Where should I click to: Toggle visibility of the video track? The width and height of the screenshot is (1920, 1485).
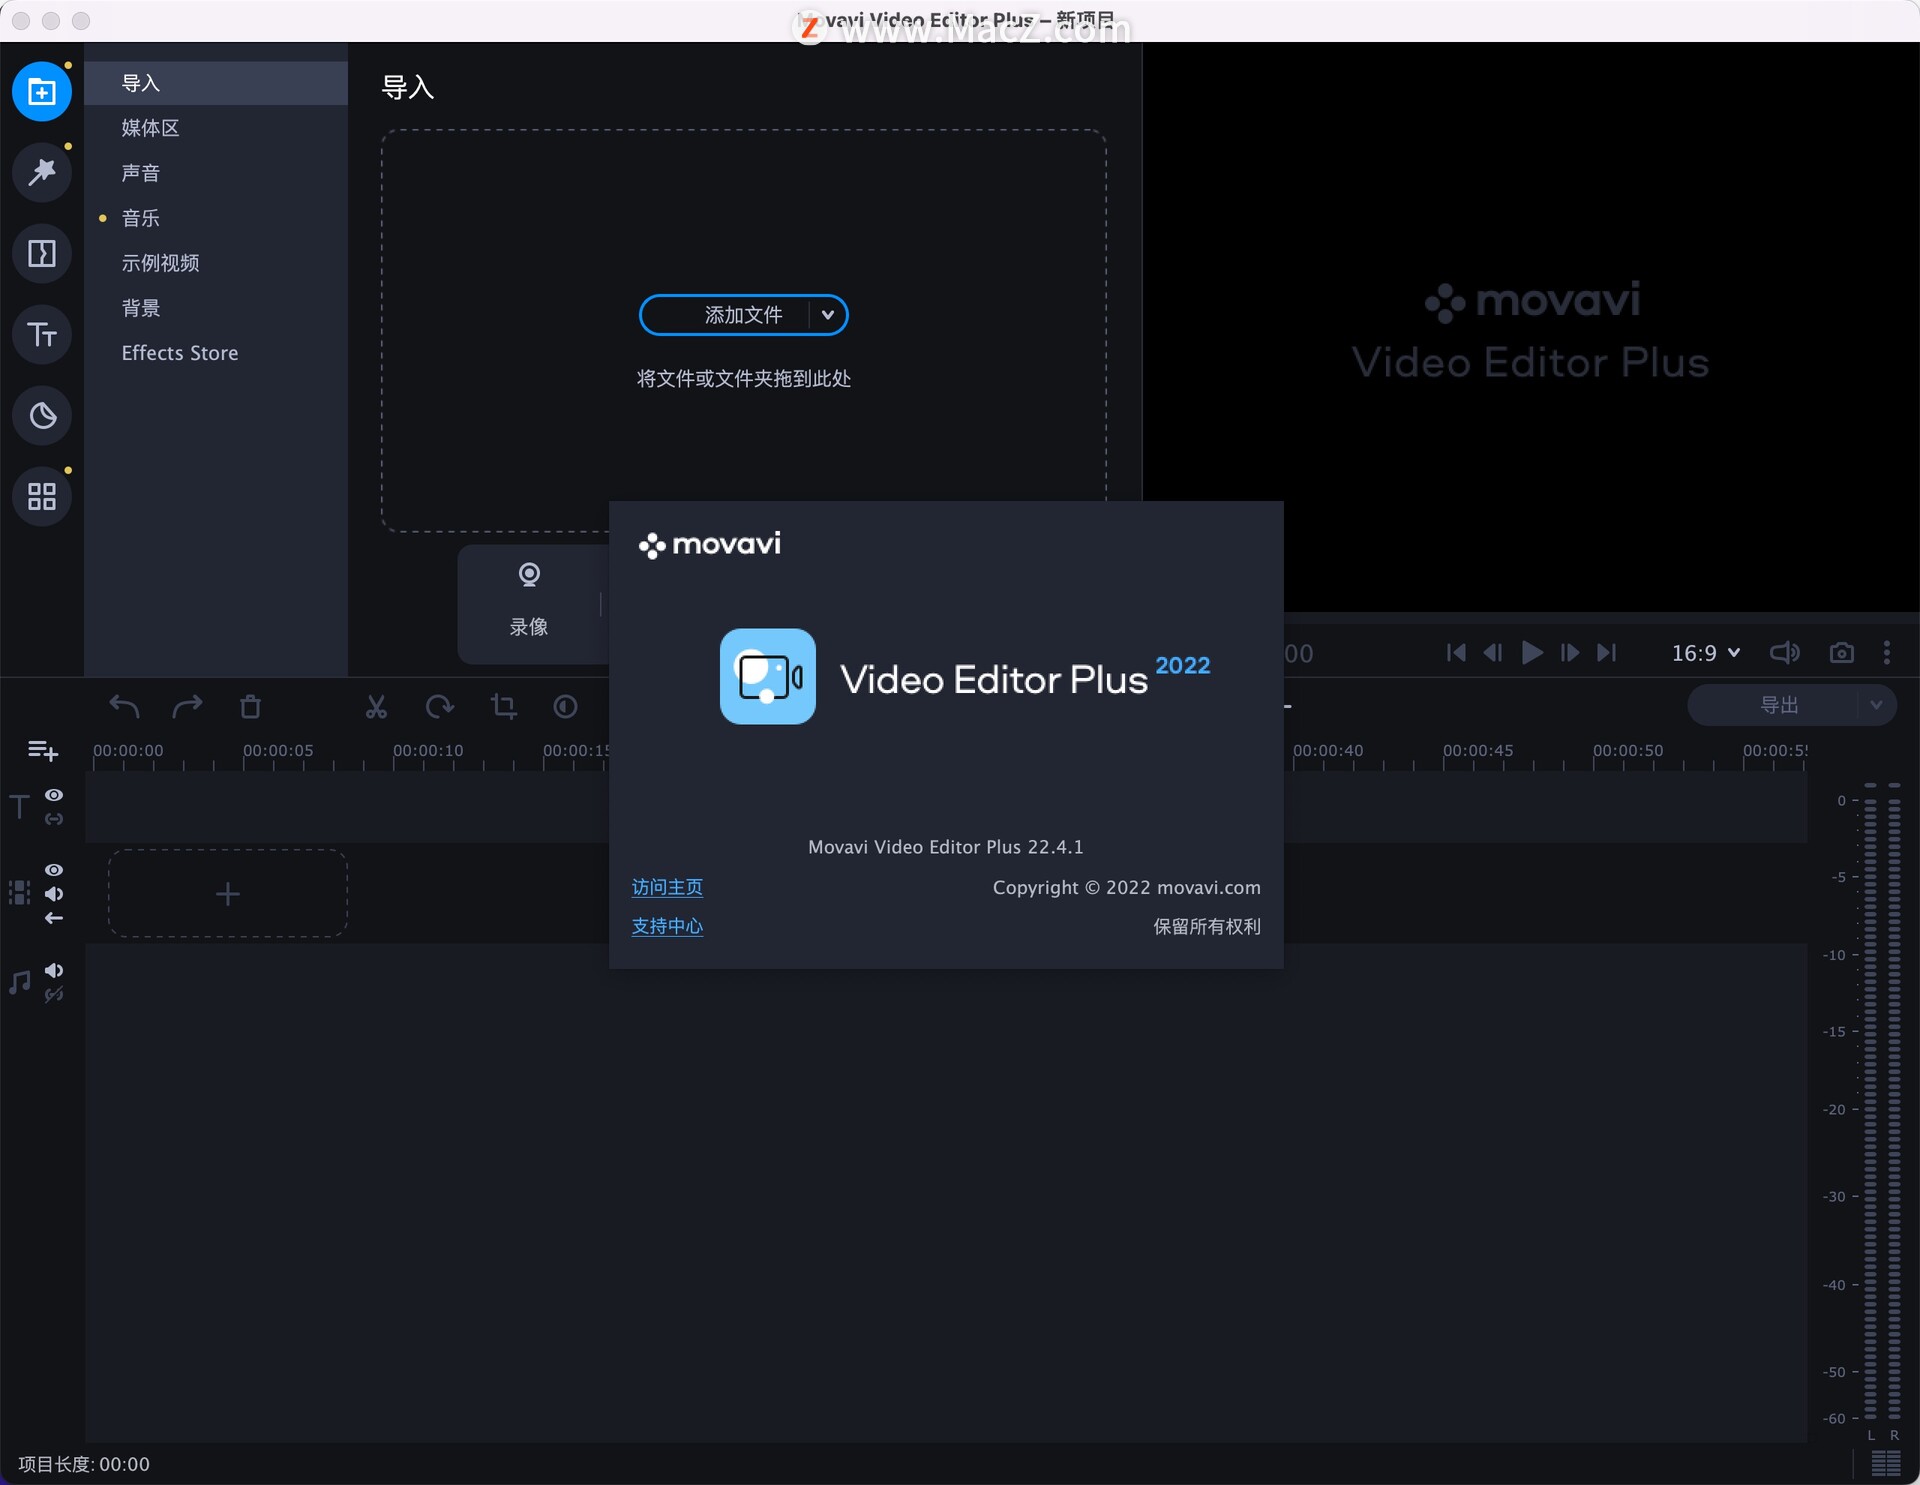point(54,870)
